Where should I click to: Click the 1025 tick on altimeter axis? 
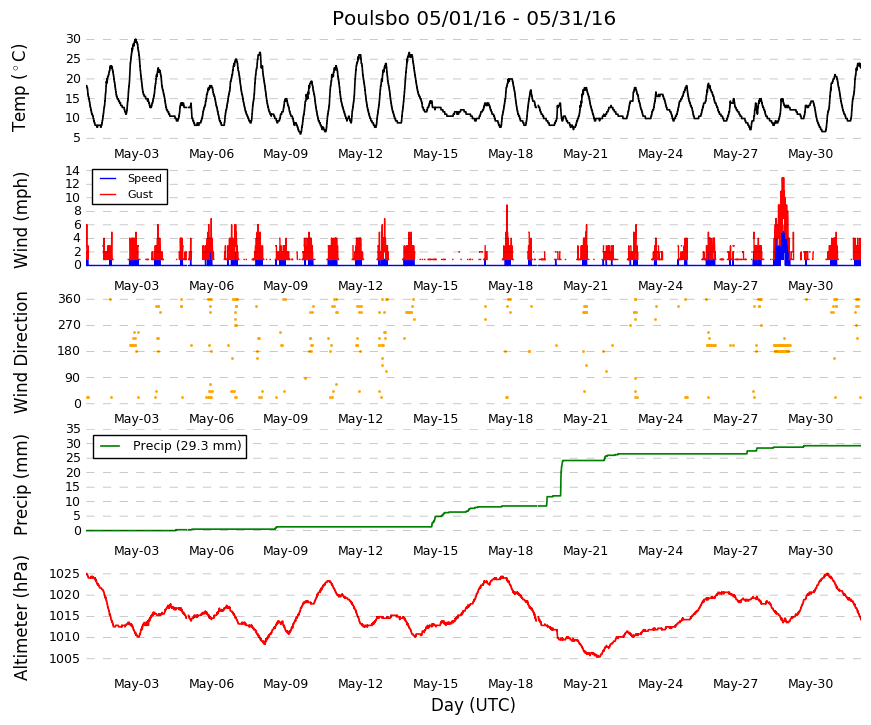(65, 574)
